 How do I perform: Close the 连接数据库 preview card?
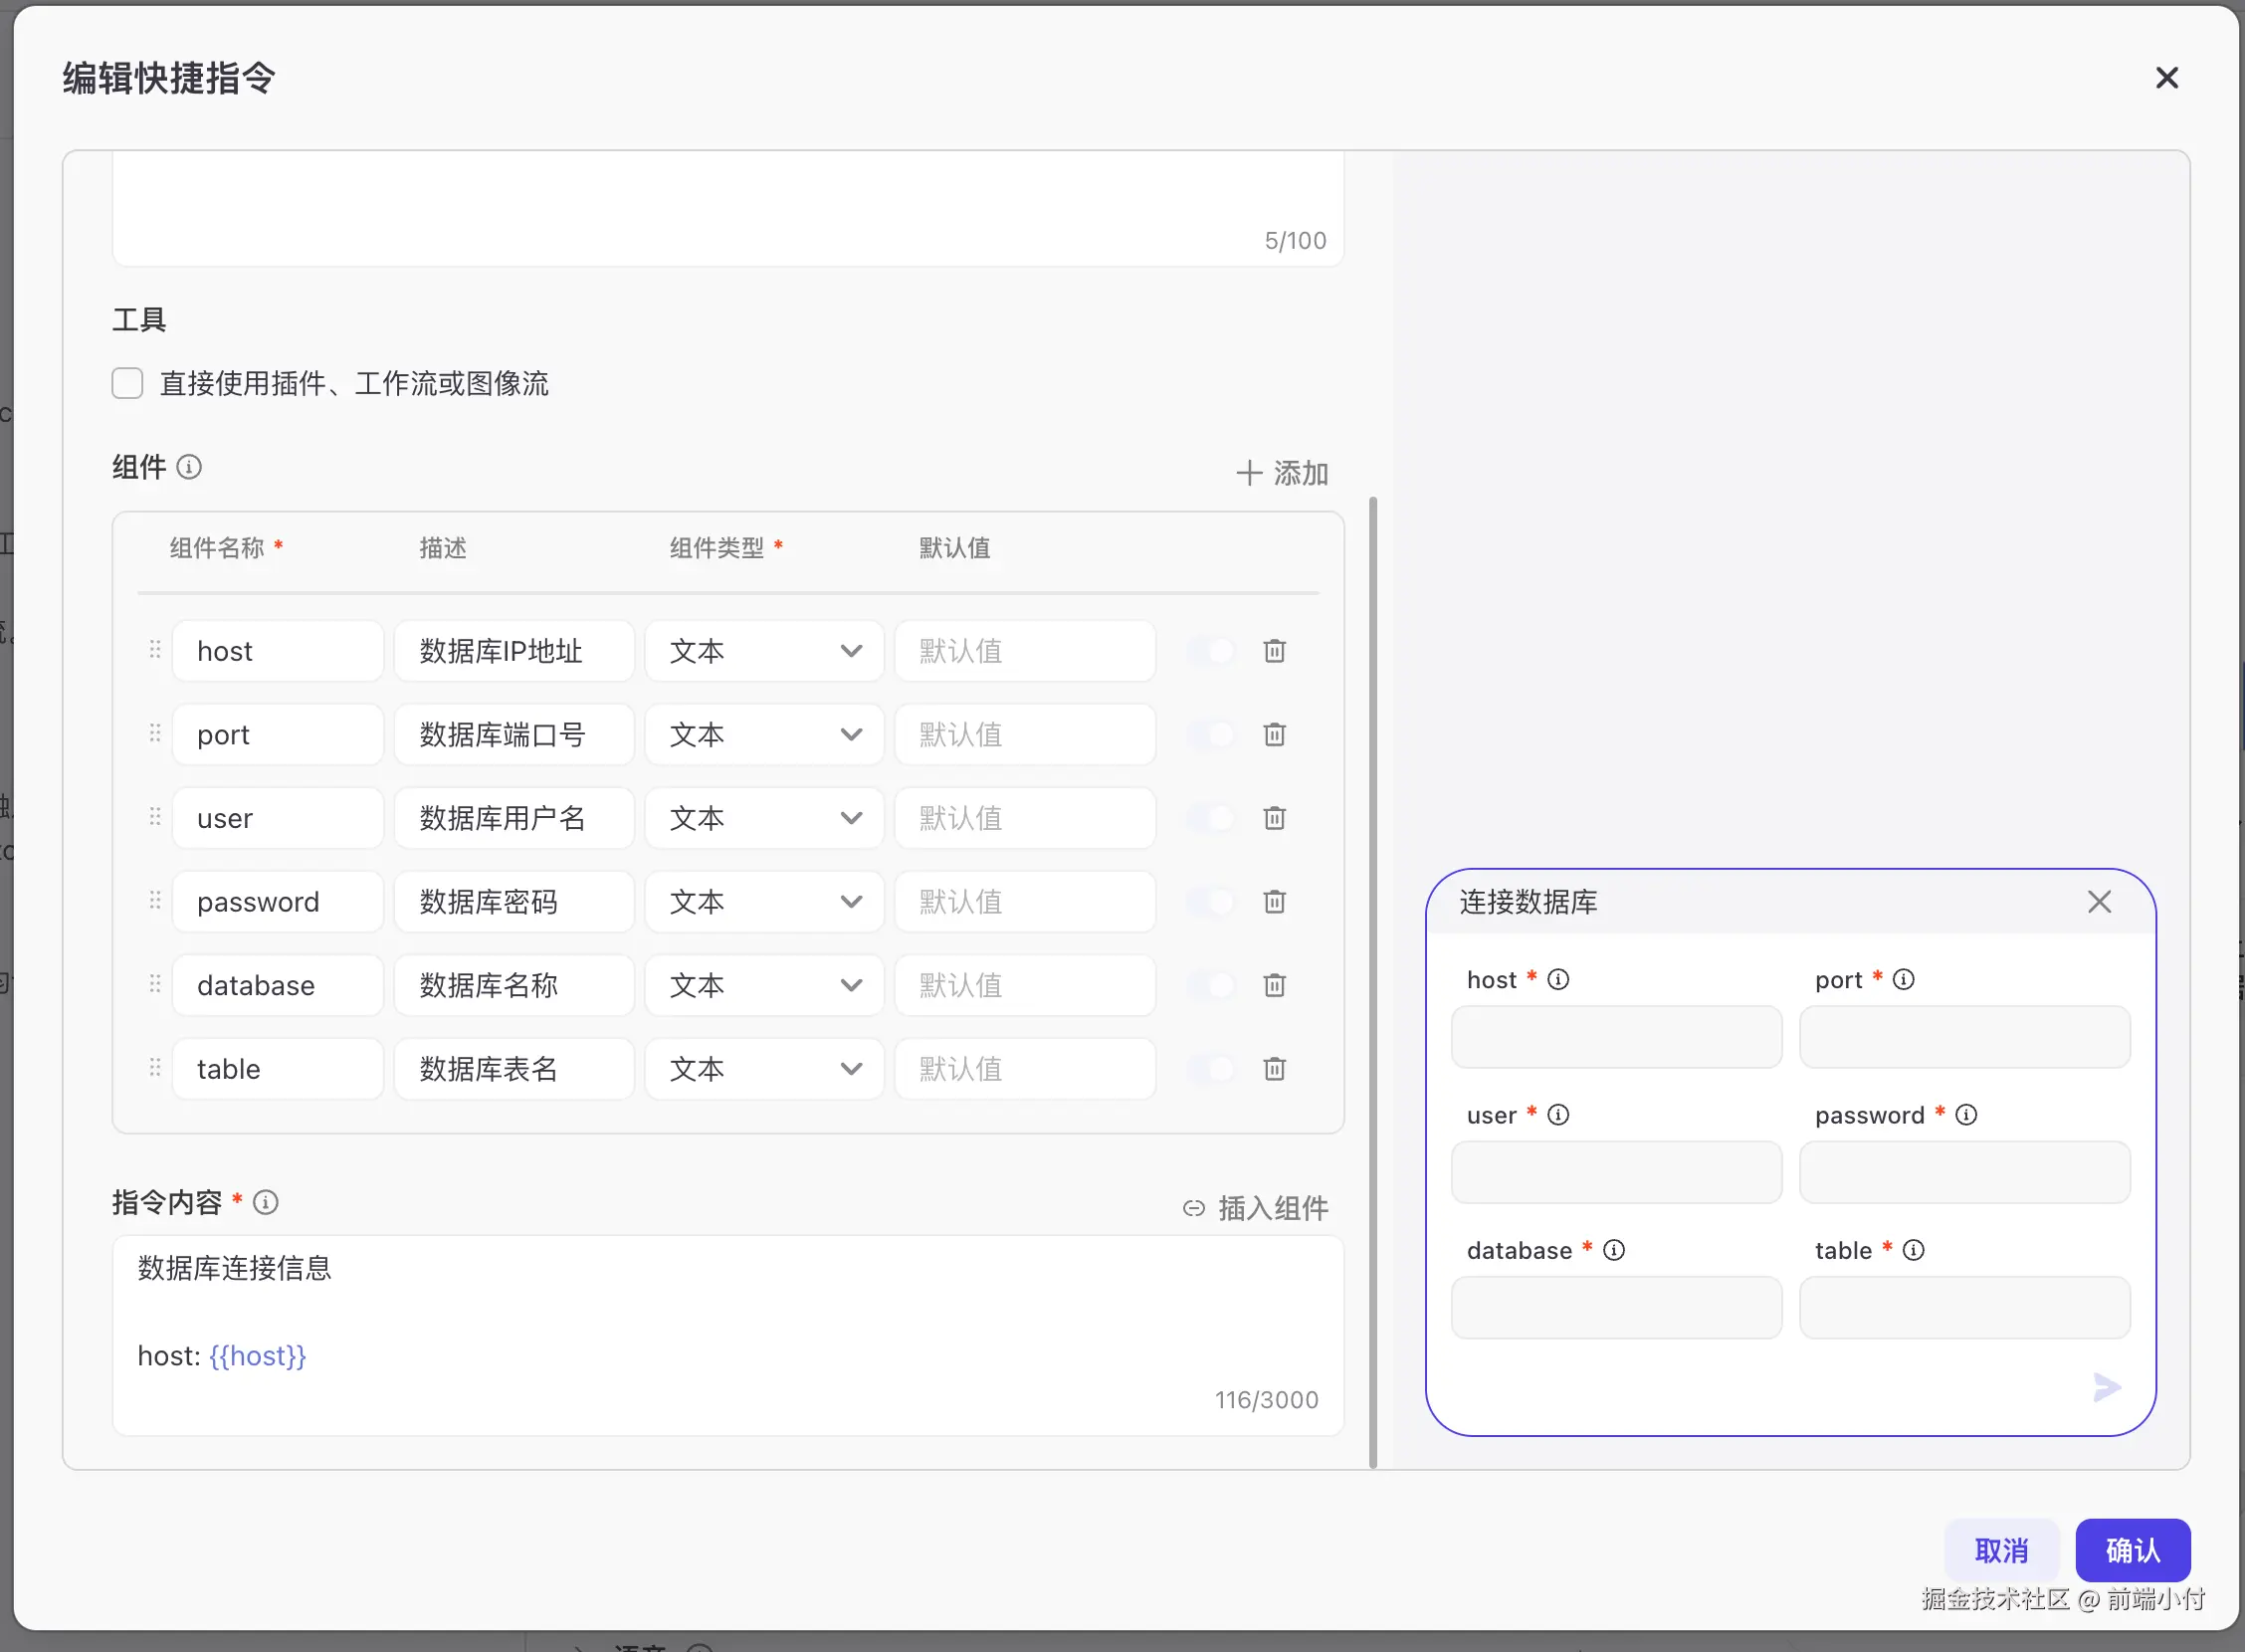coord(2099,902)
